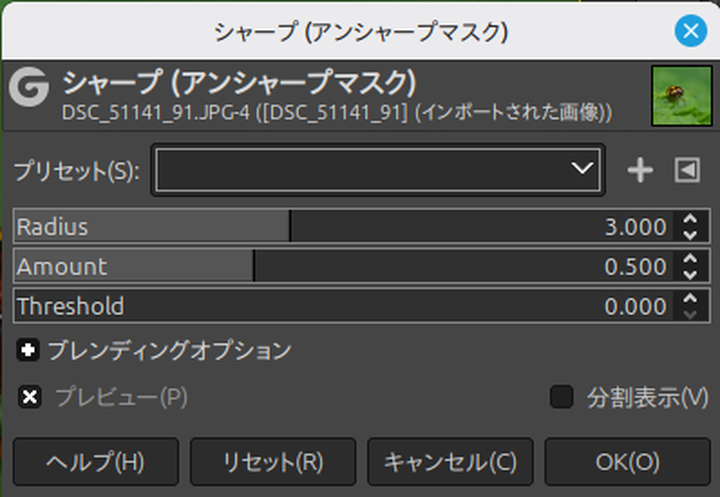Decrease Amount value with down arrow

(x=689, y=274)
